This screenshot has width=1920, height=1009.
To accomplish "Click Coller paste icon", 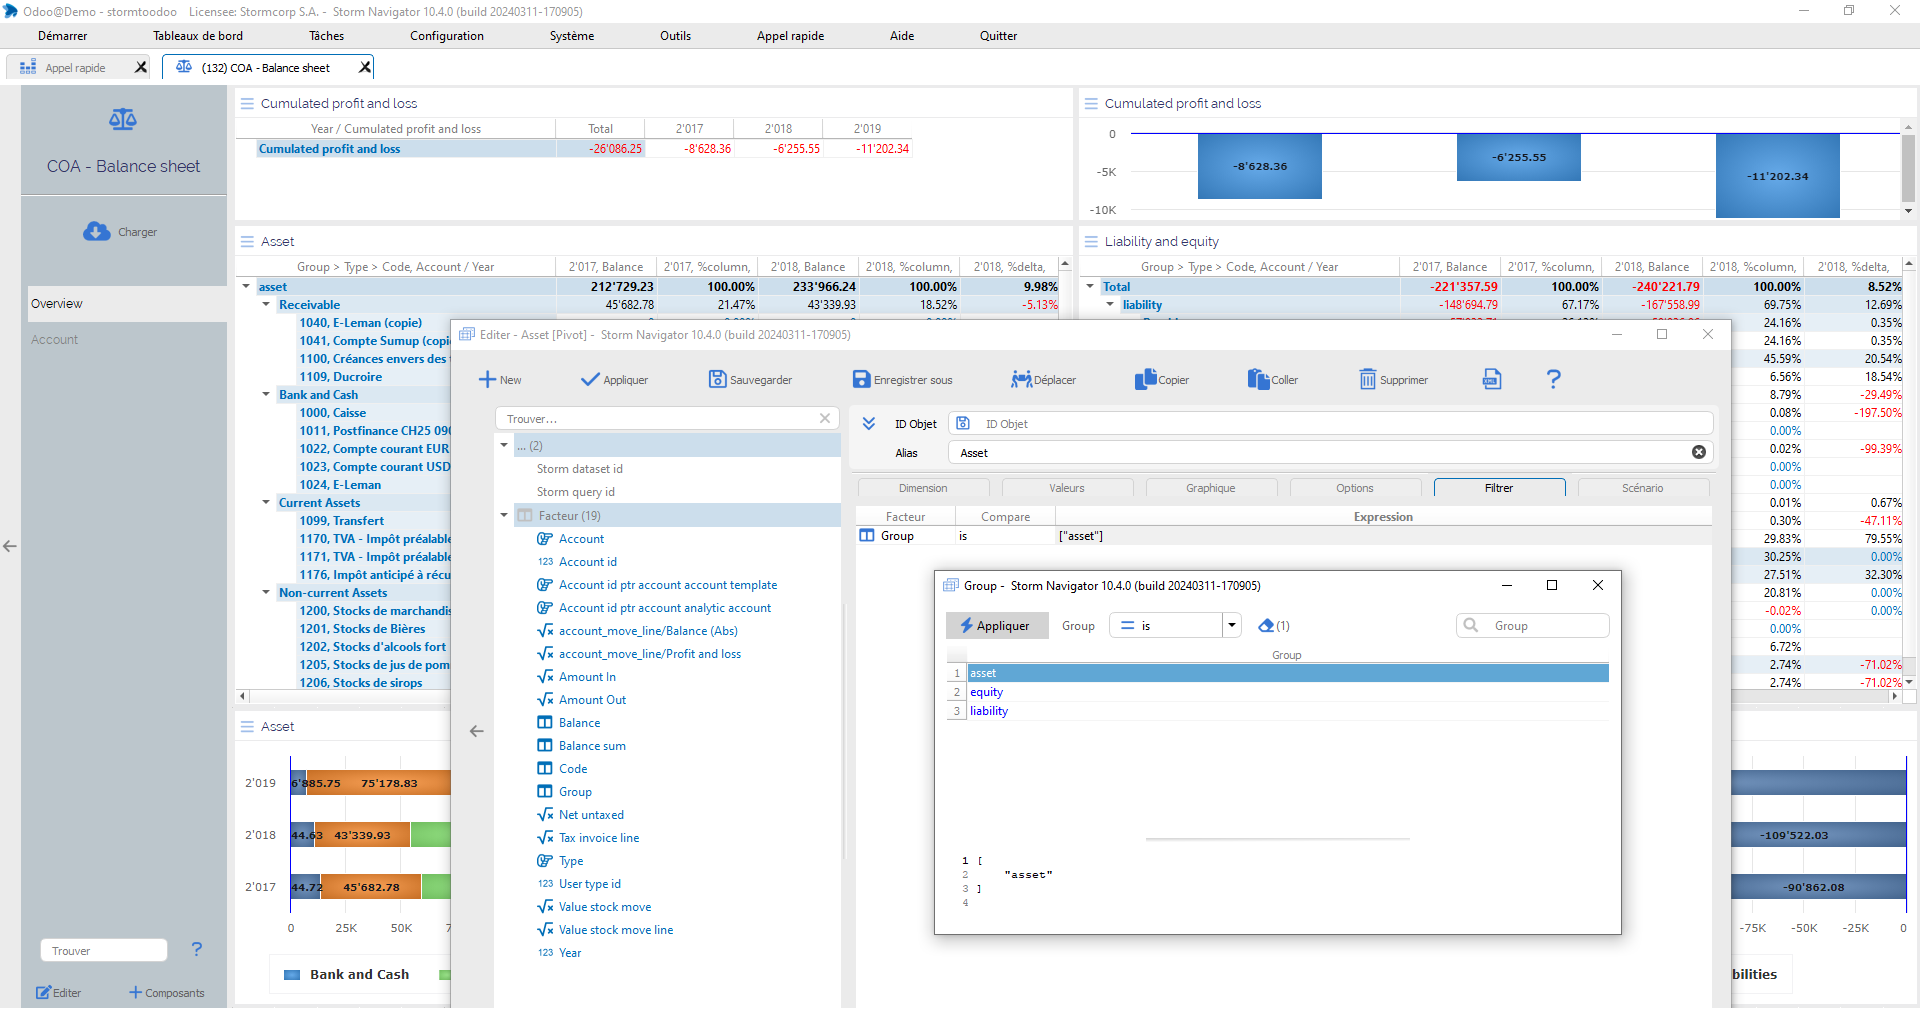I will tap(1258, 380).
